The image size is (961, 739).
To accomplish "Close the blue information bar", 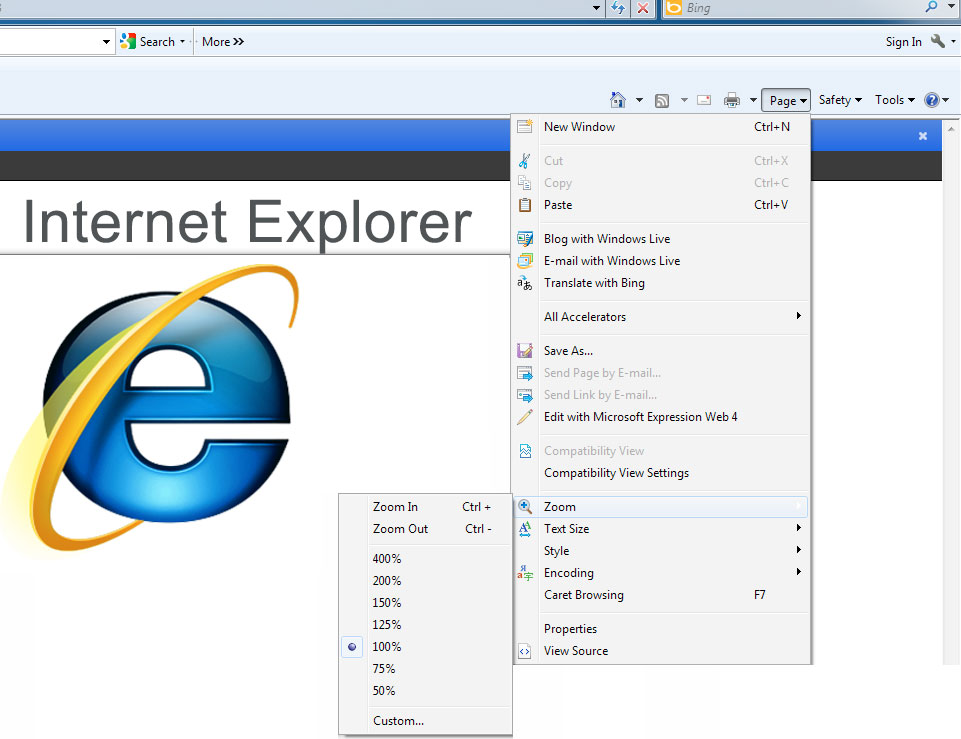I will point(922,135).
